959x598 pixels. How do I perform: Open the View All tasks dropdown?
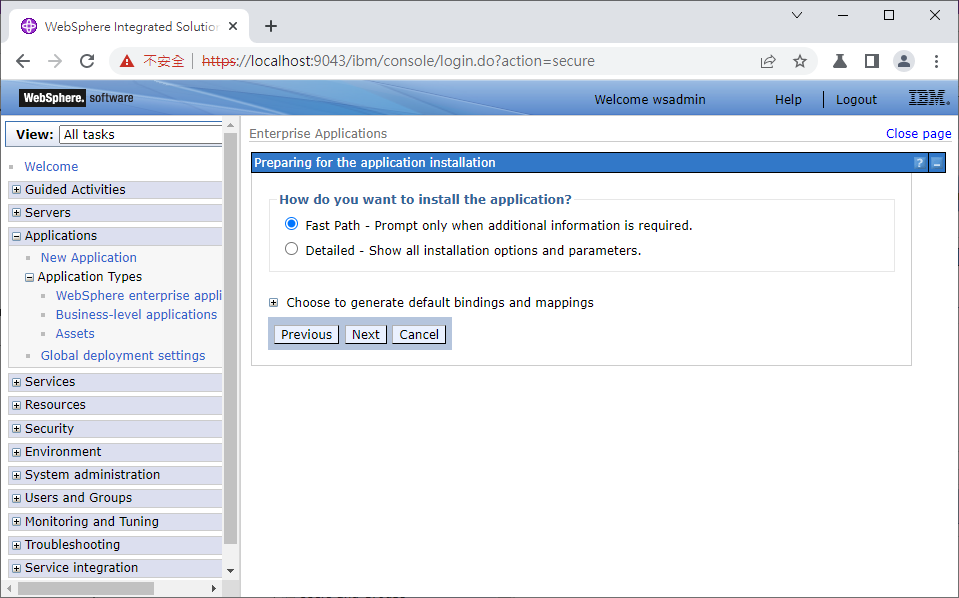pos(141,135)
